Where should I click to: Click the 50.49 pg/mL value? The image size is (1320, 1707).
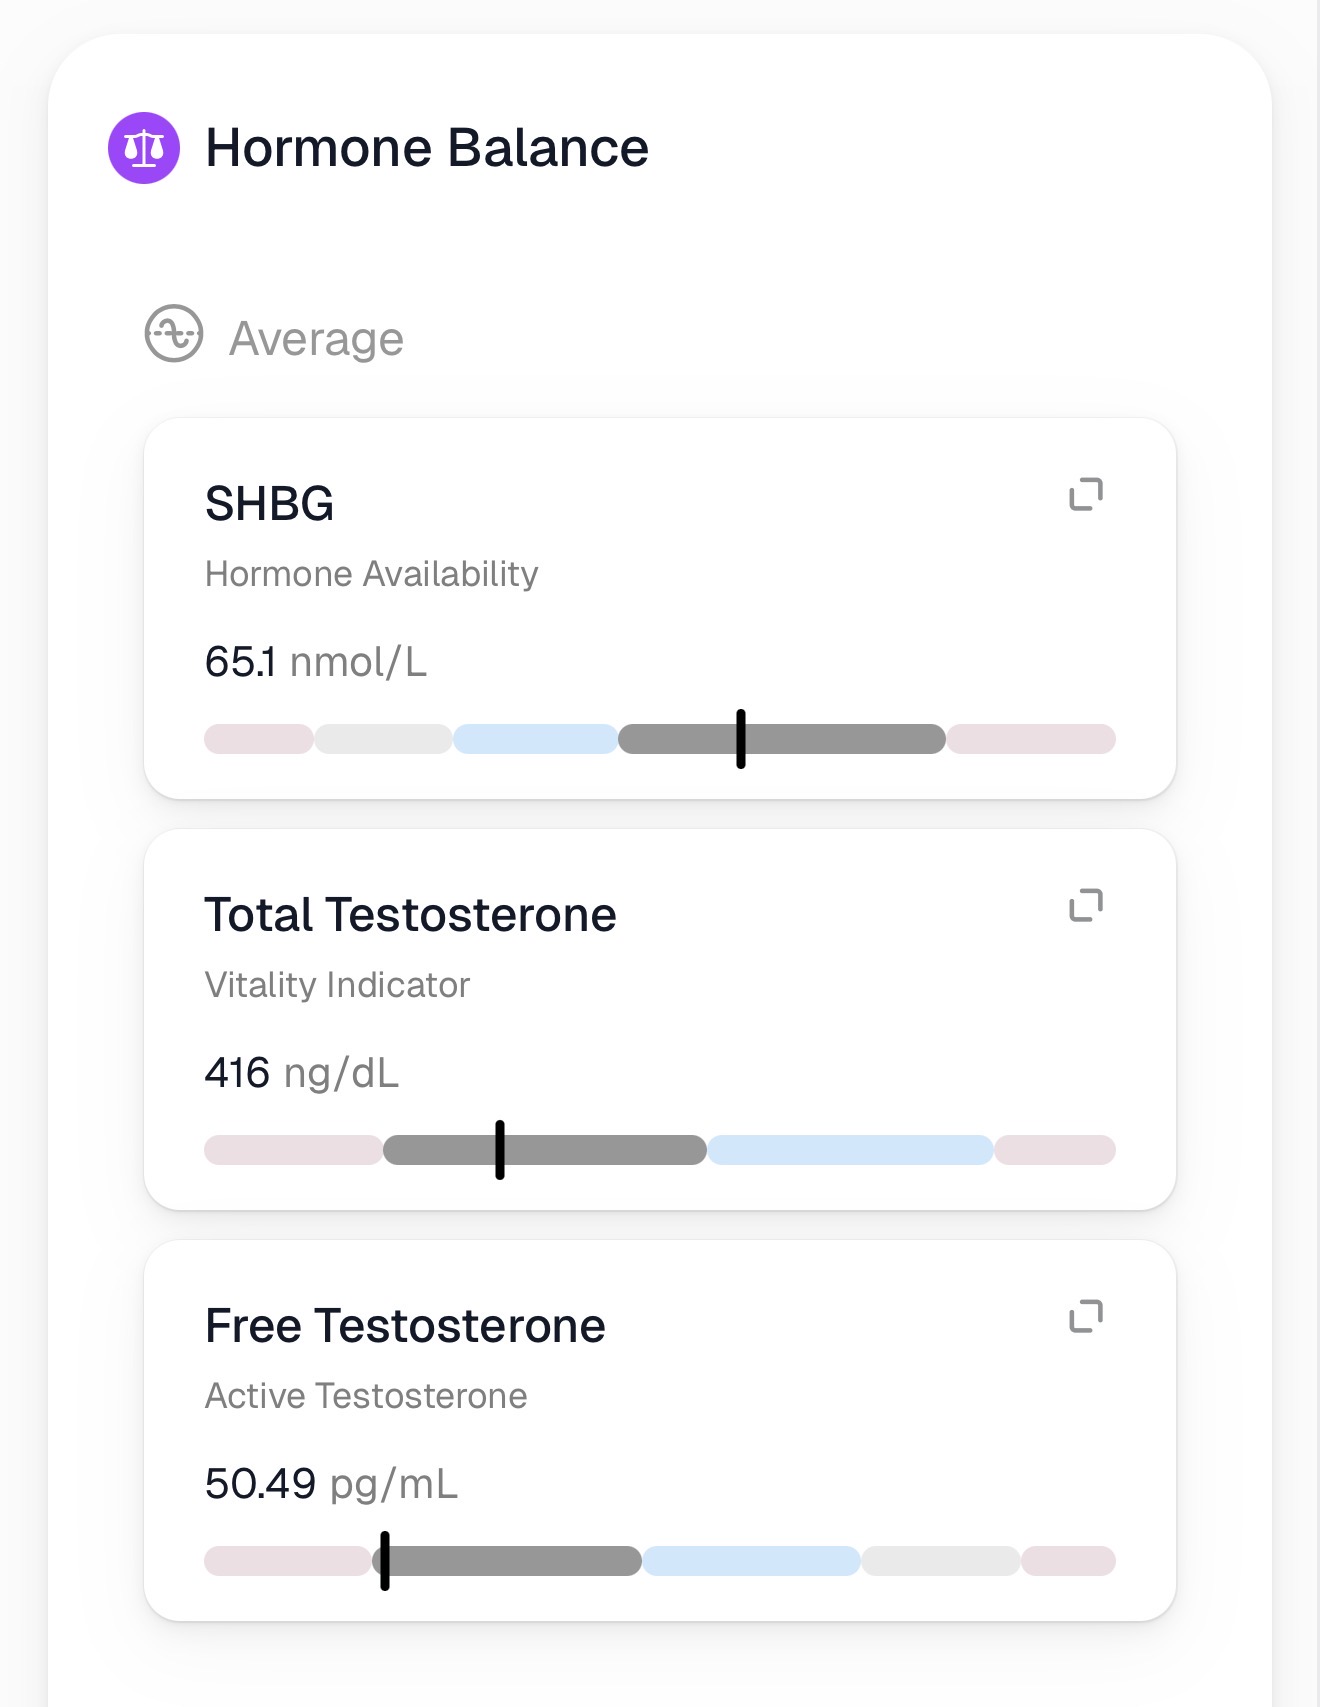pyautogui.click(x=331, y=1484)
